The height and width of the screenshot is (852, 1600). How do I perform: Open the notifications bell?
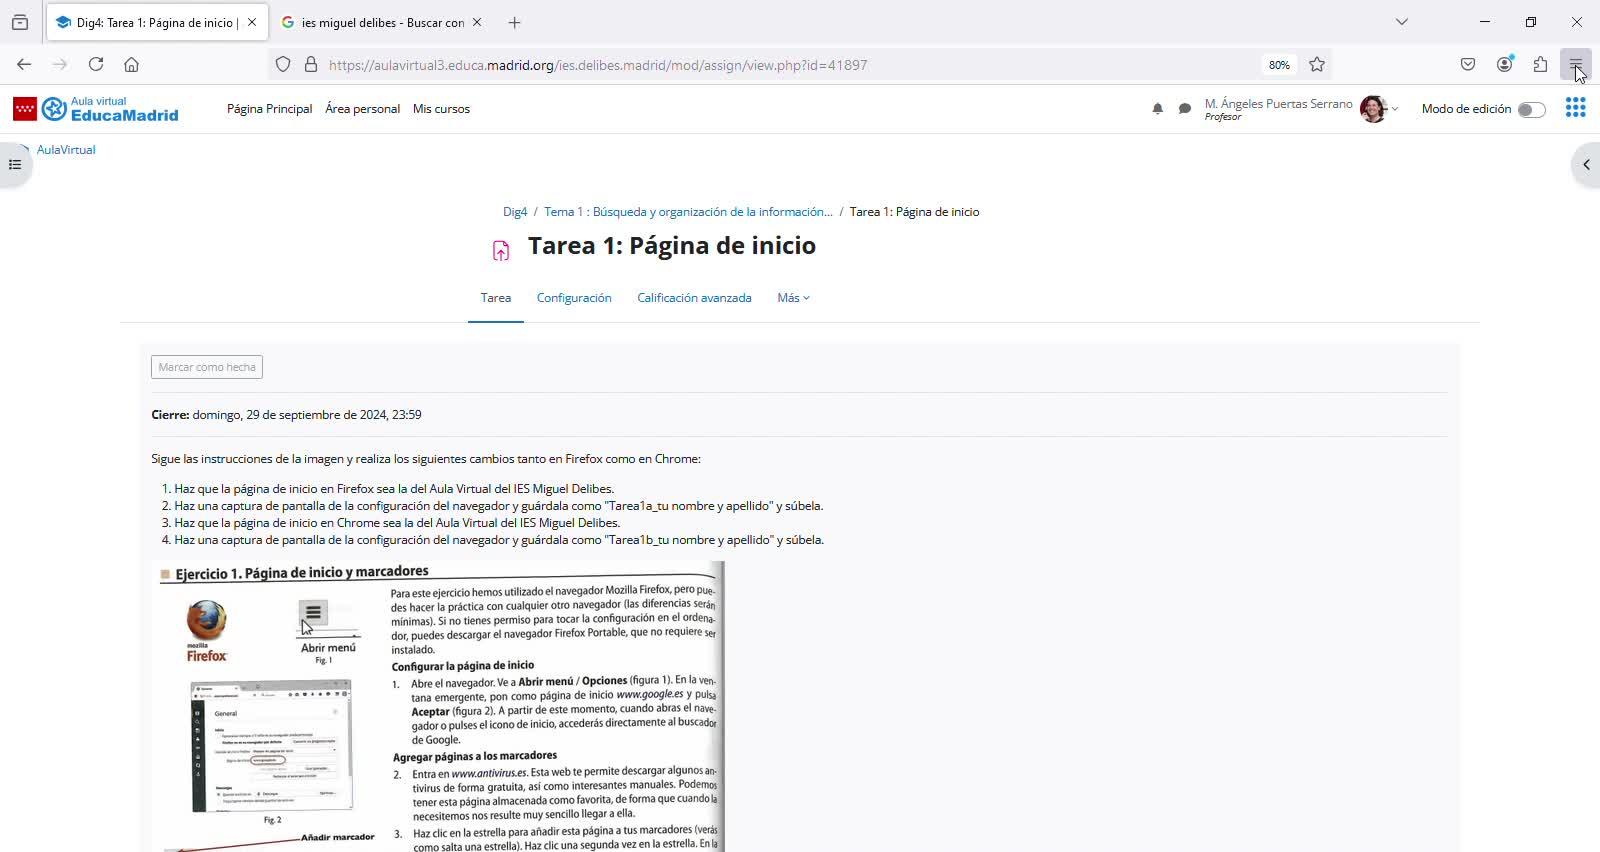tap(1157, 109)
